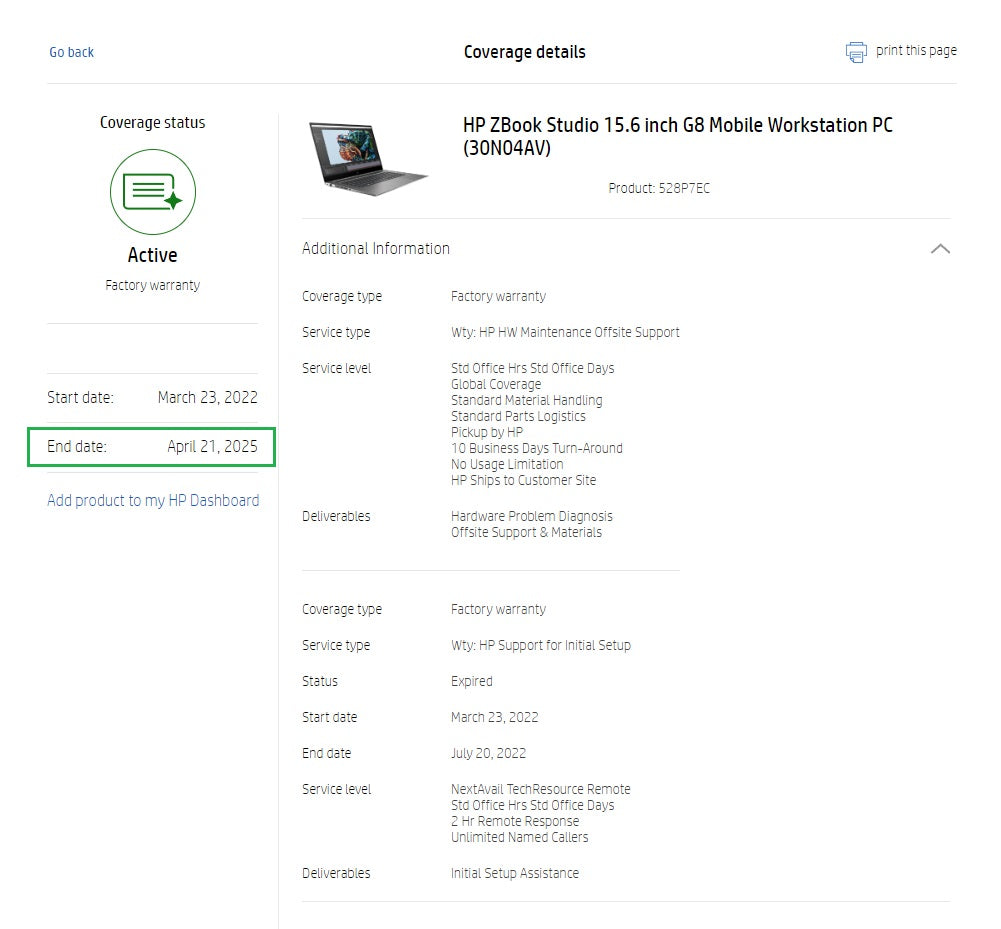Click 'No Usage Limitation' text
The image size is (1001, 929).
tap(508, 464)
